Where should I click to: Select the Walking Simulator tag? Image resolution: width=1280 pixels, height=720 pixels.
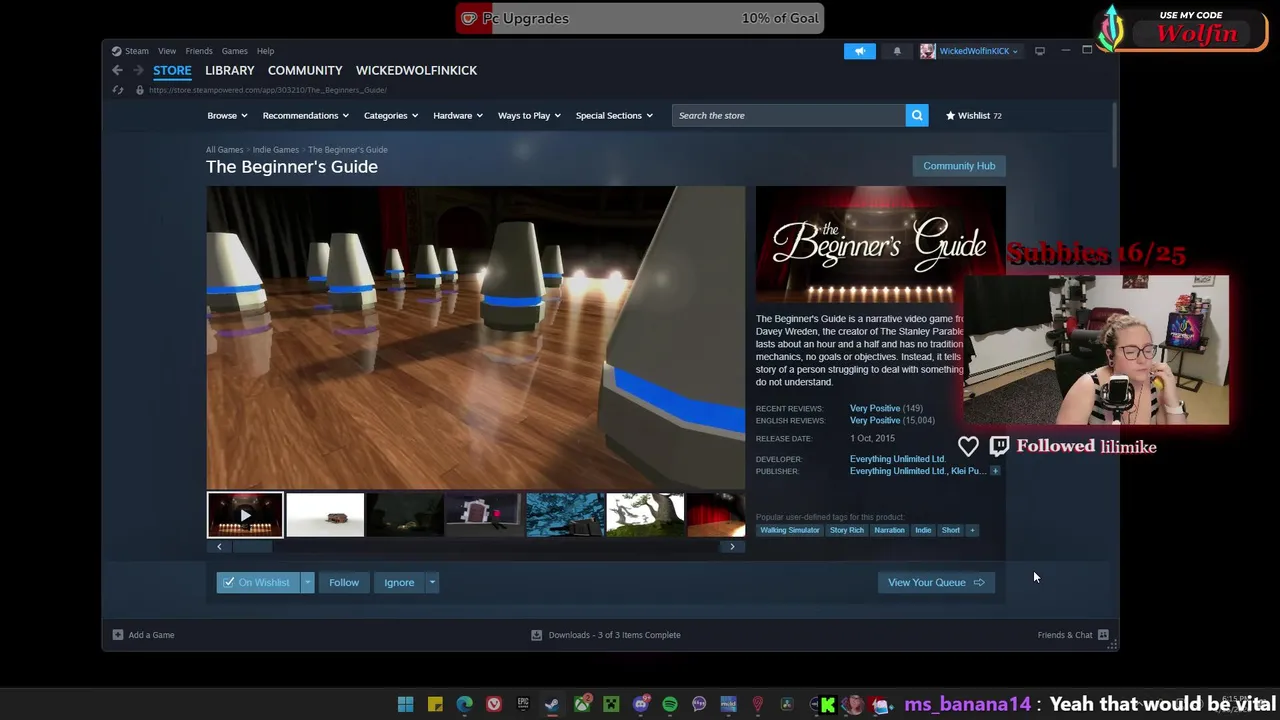point(789,530)
